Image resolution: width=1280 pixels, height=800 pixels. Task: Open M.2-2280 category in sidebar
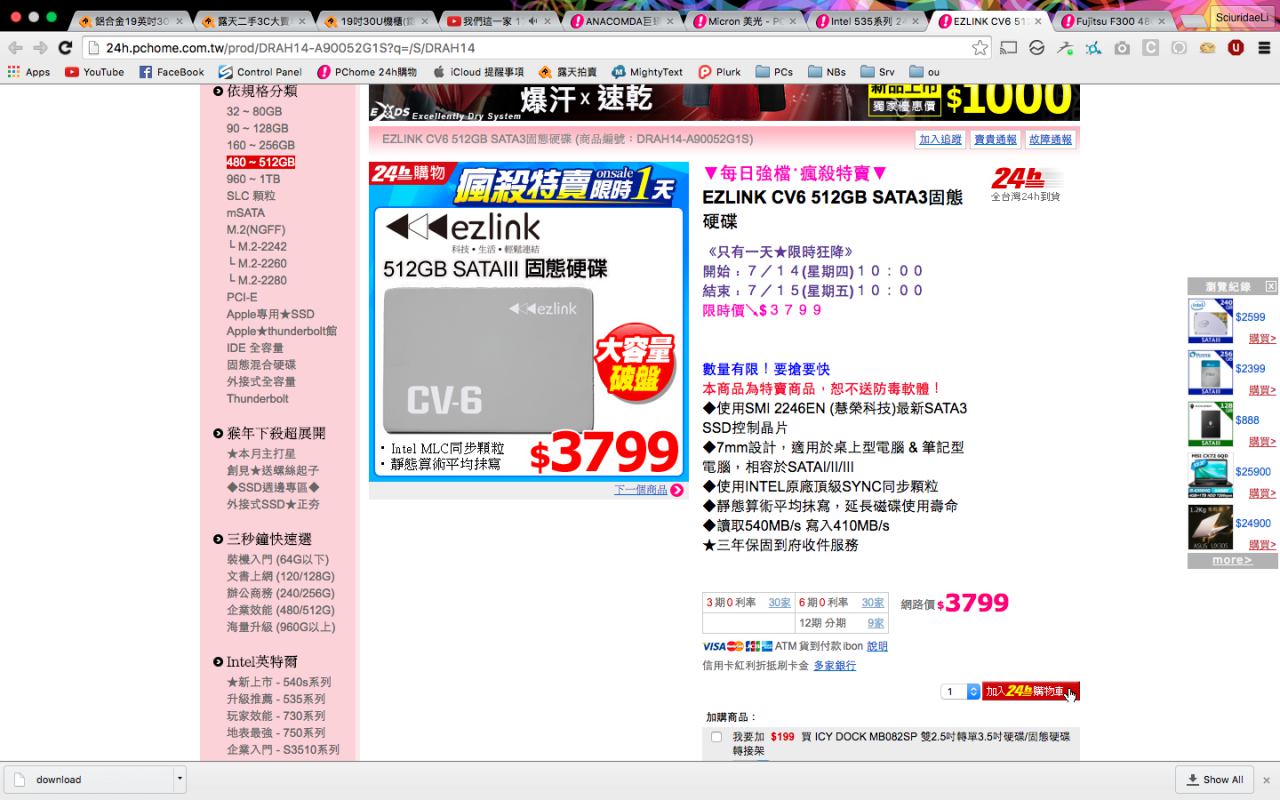pos(262,280)
